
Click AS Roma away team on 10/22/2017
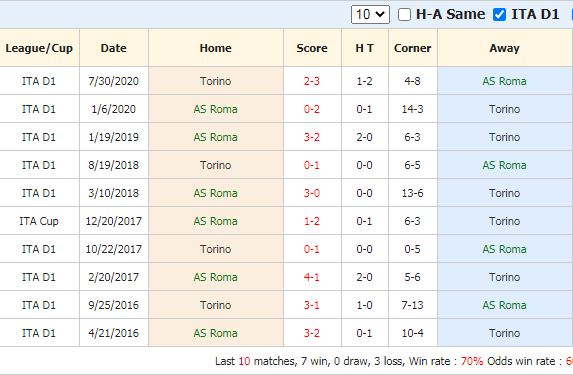504,249
